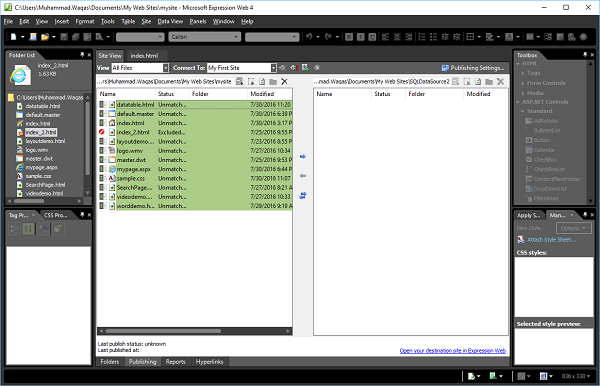
Task: Open the Data View menu
Action: pos(170,21)
